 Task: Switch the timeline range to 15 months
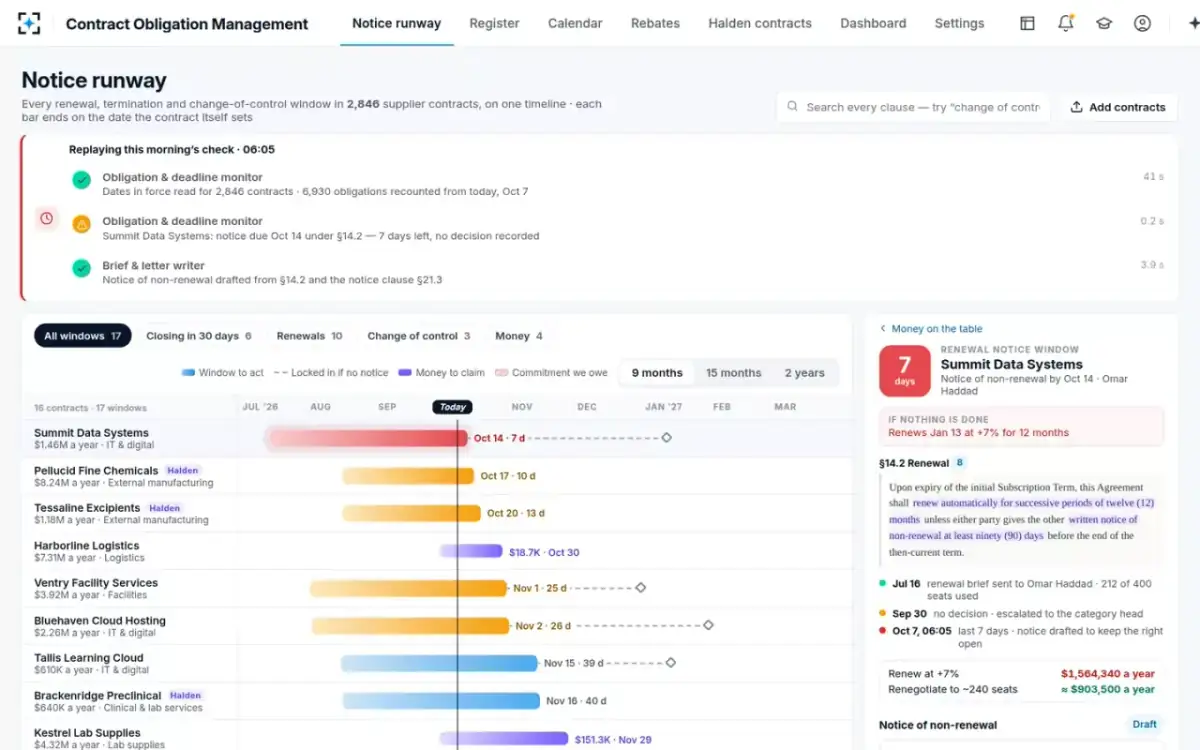734,373
